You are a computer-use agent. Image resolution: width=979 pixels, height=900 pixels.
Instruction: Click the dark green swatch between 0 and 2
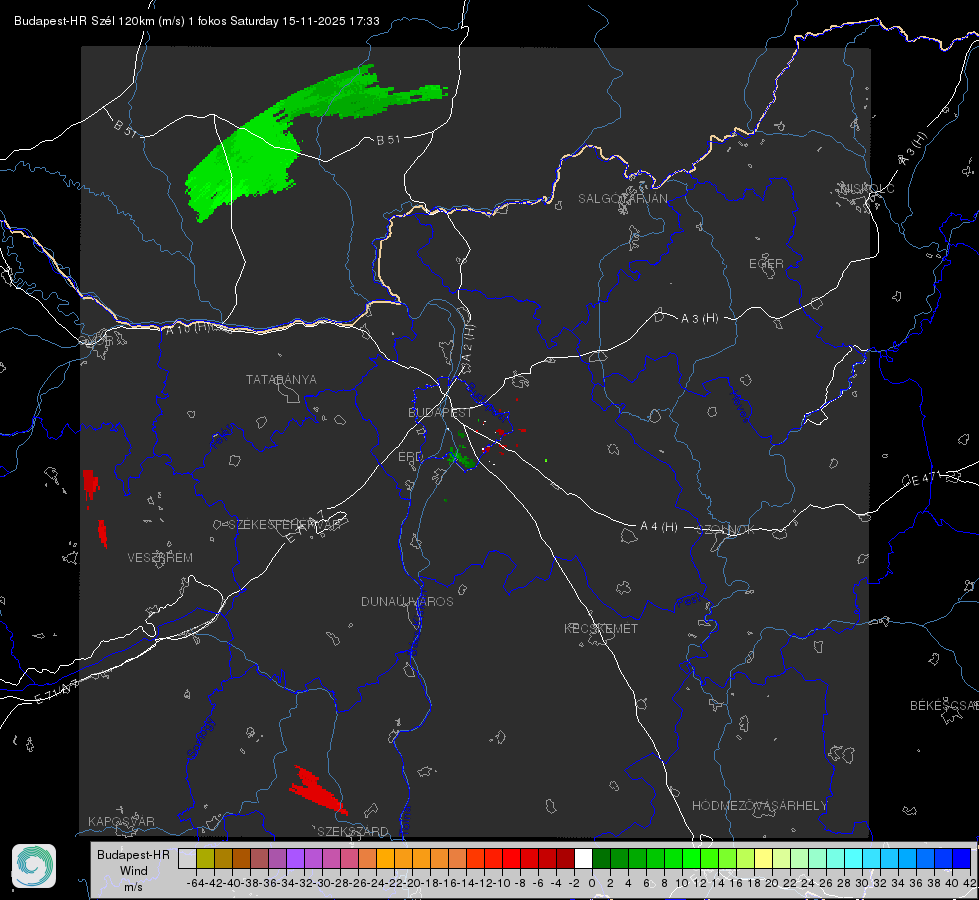click(601, 859)
